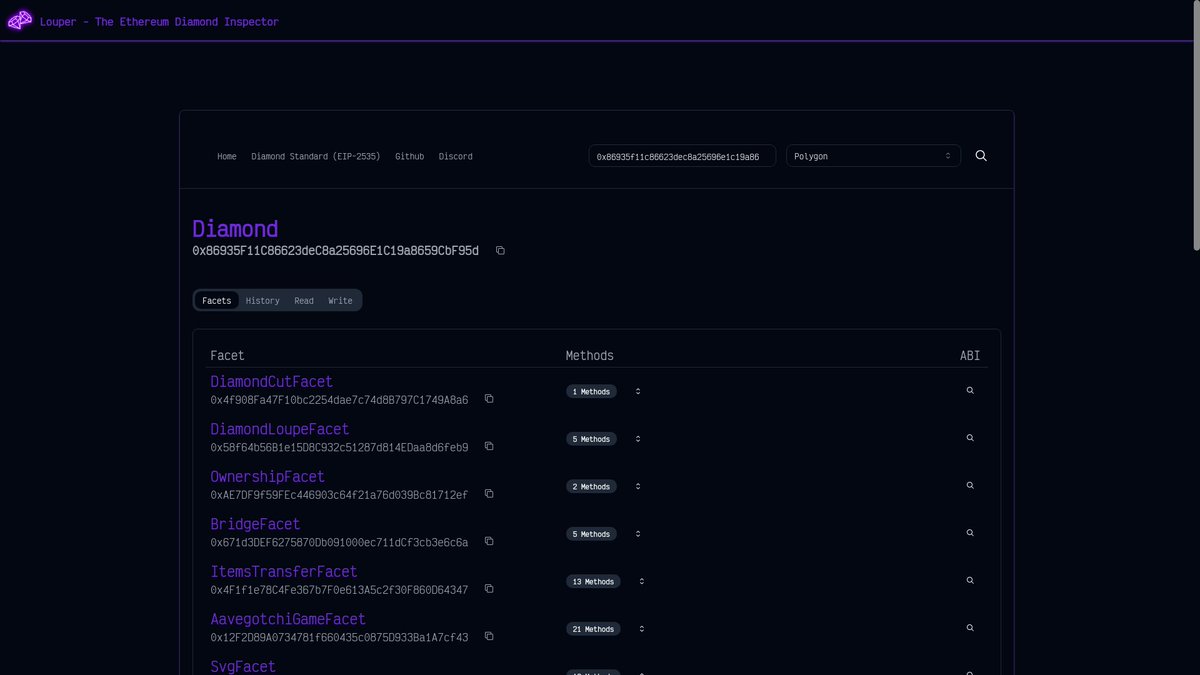The width and height of the screenshot is (1200, 675).
Task: Focus the contract address search field
Action: point(682,156)
